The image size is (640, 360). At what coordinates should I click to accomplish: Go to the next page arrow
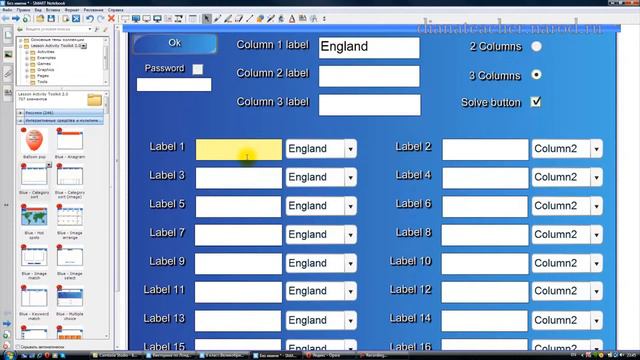[16, 18]
